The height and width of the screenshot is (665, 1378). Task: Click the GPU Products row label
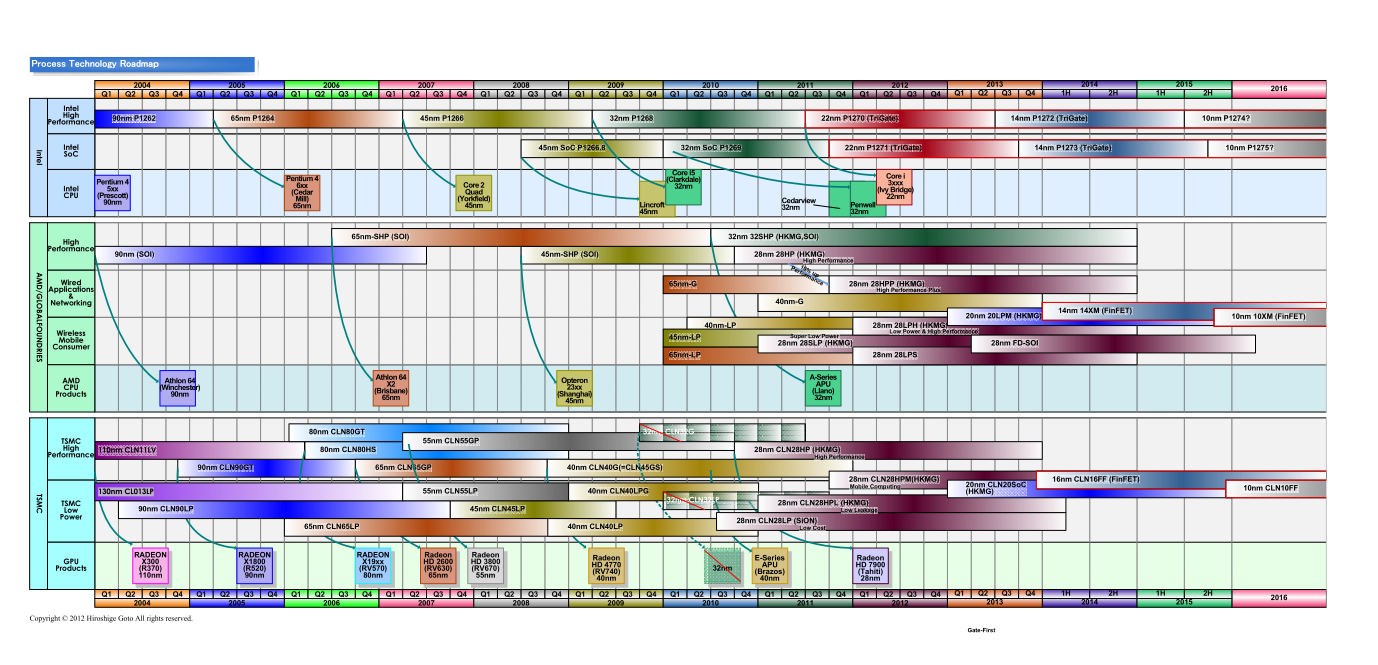pos(71,565)
